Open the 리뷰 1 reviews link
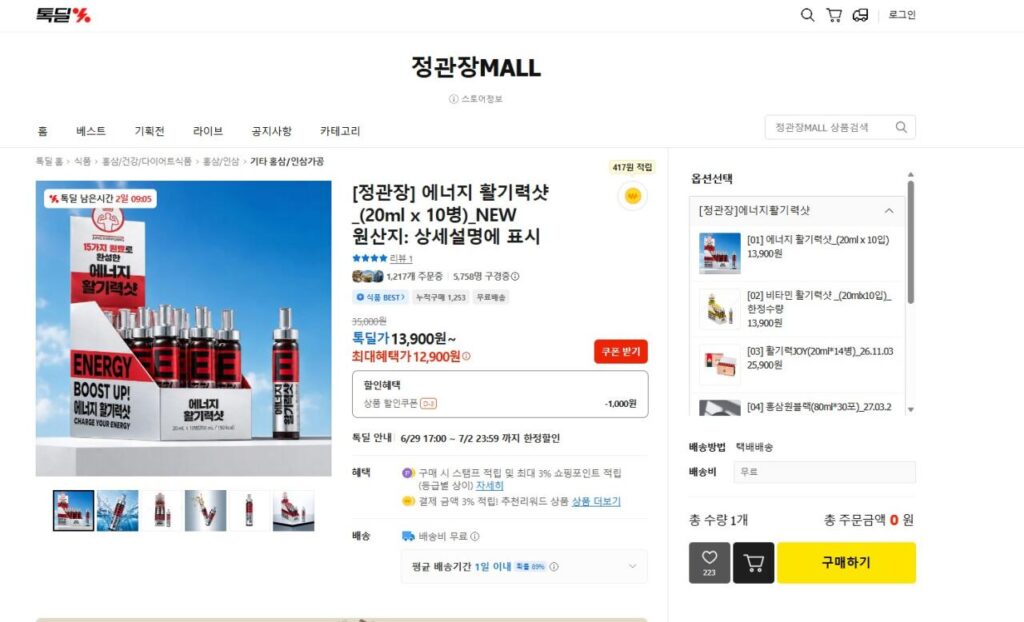The width and height of the screenshot is (1024, 622). click(401, 259)
